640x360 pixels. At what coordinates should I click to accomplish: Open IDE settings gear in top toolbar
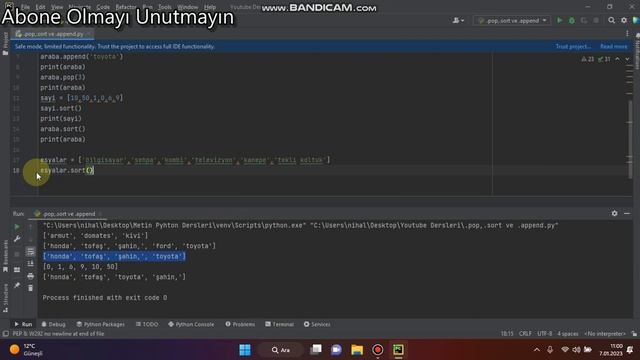click(624, 20)
